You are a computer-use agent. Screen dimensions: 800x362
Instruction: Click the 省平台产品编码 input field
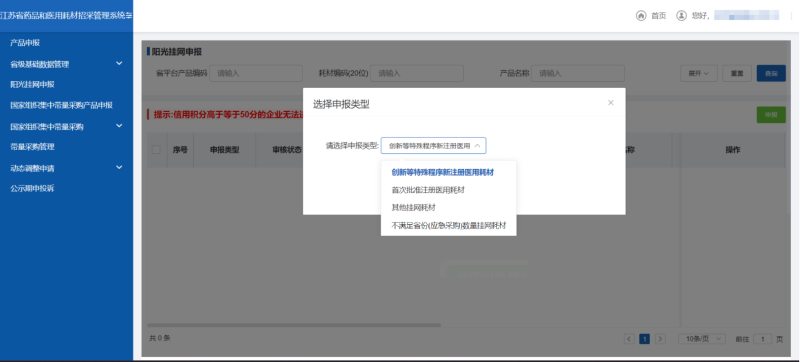pyautogui.click(x=256, y=73)
